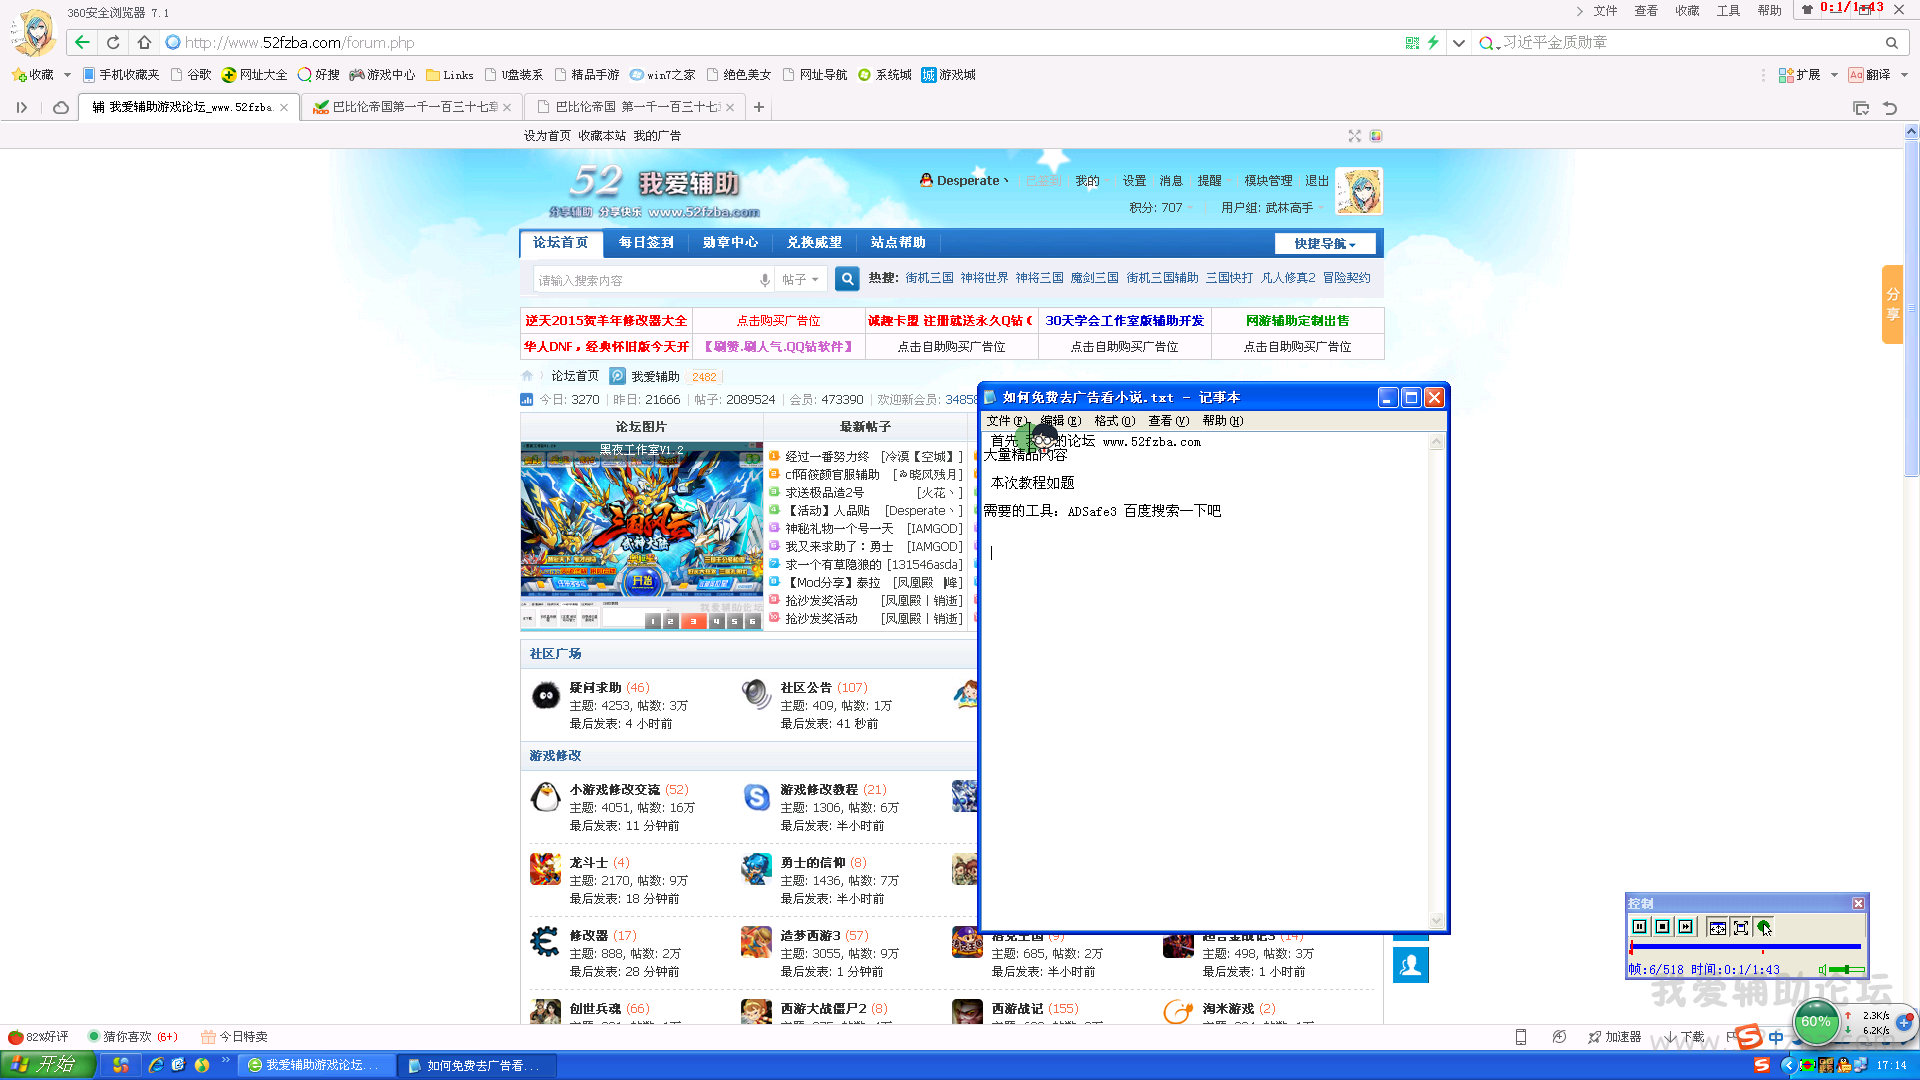Click the voice search microphone icon
The image size is (1920, 1080).
765,280
